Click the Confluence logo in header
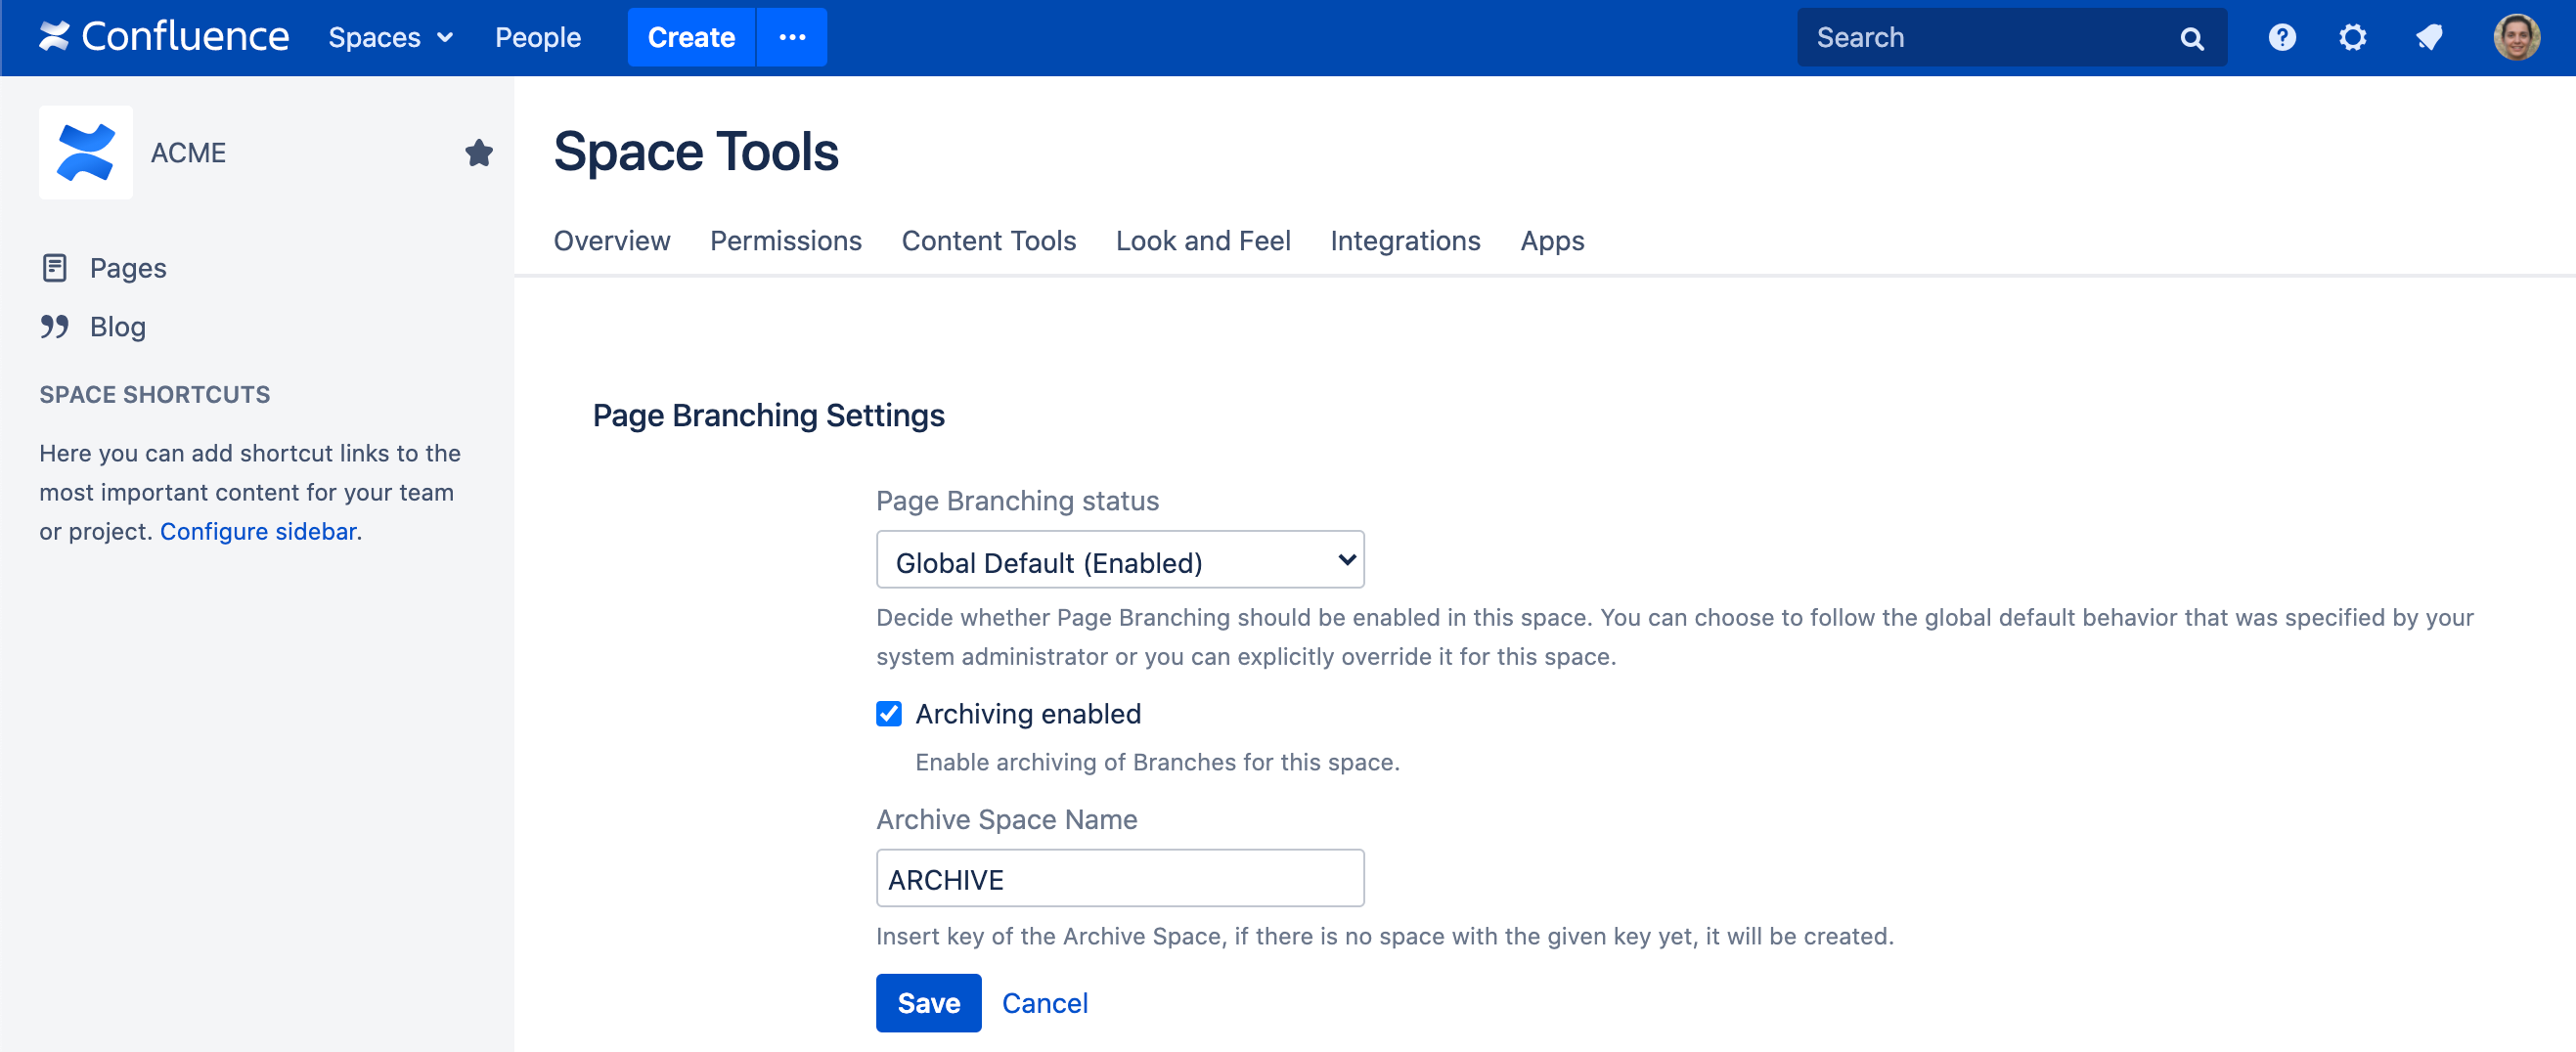The width and height of the screenshot is (2576, 1052). coord(164,37)
